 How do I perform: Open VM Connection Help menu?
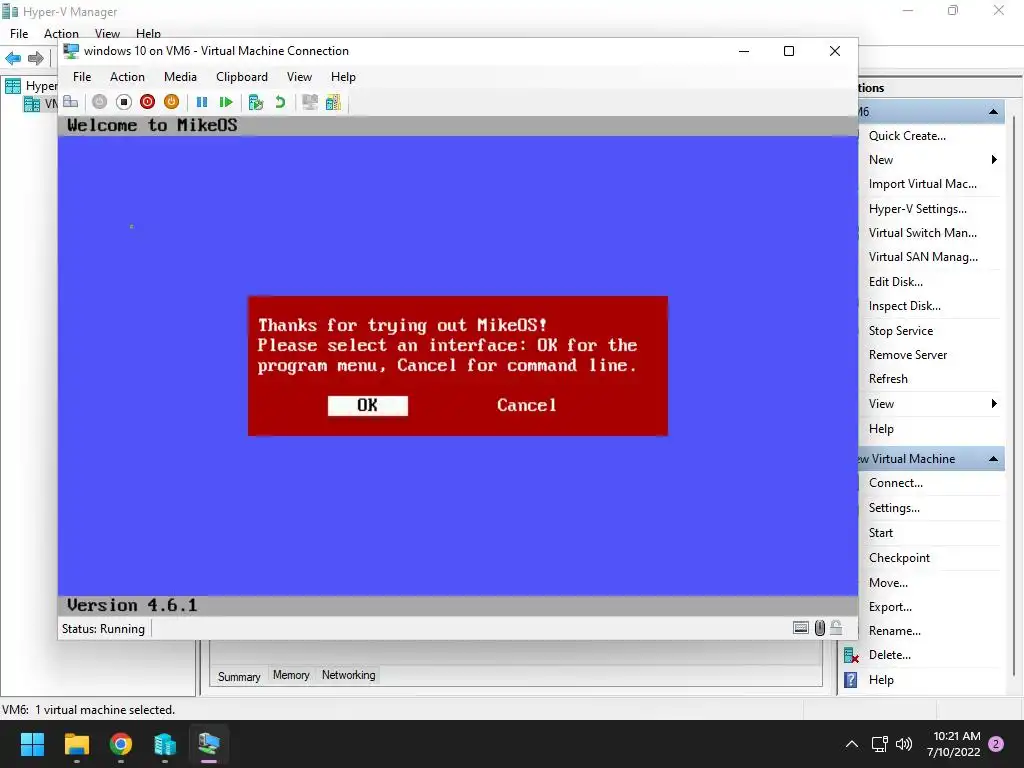[x=343, y=77]
